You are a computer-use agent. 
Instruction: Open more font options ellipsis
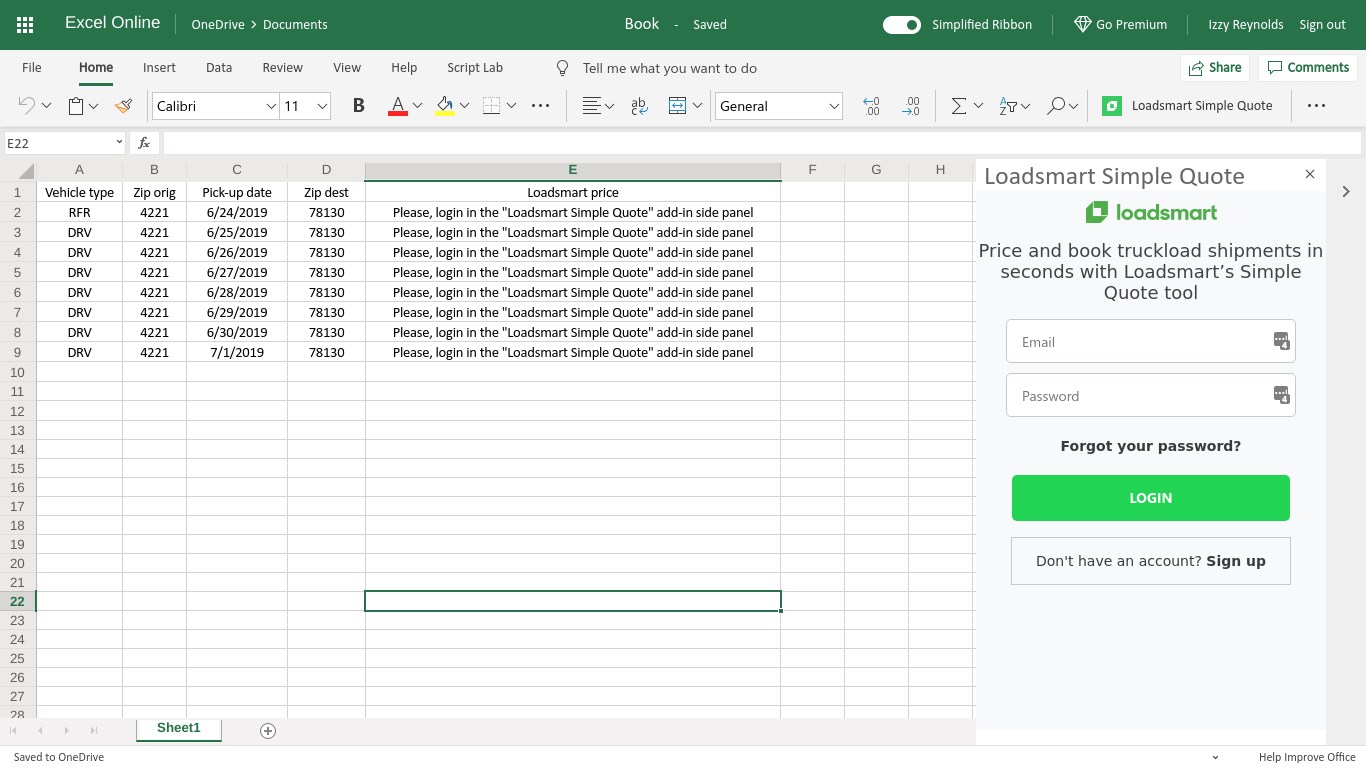(540, 106)
